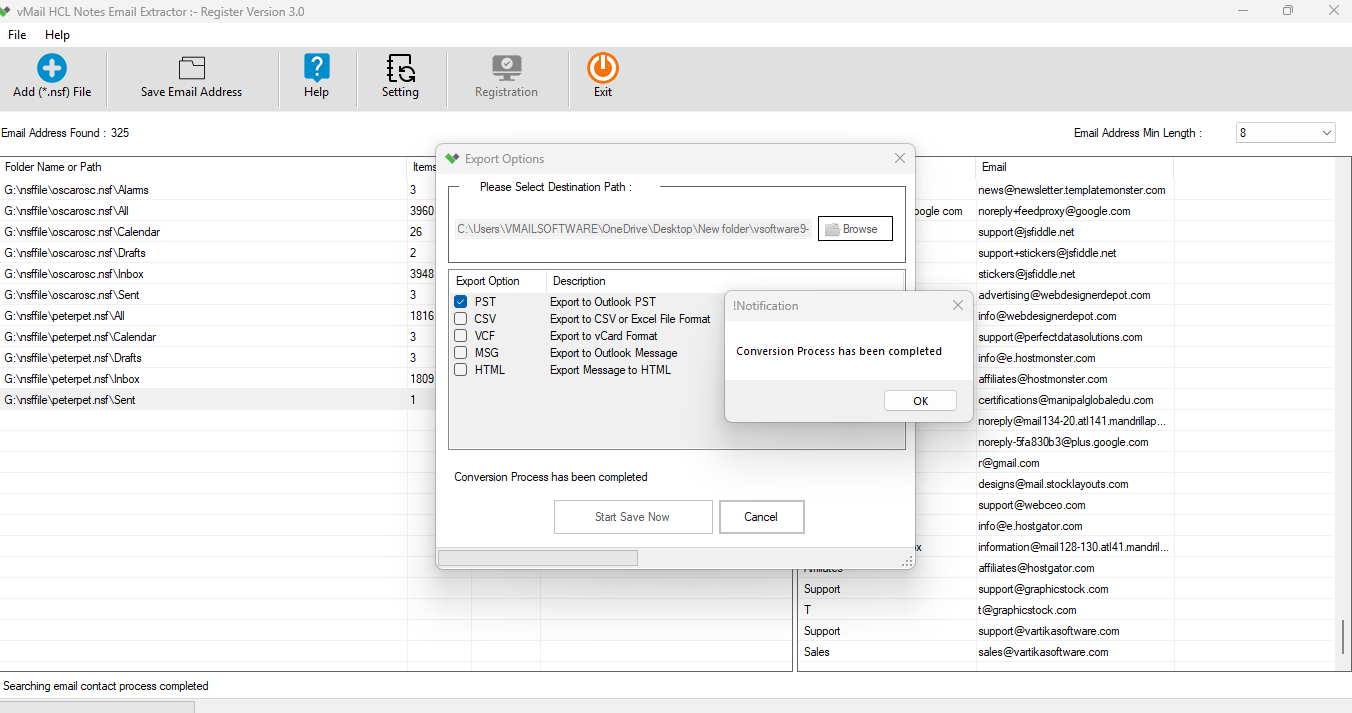This screenshot has width=1352, height=713.
Task: Tick the HTML export checkbox
Action: tap(461, 370)
